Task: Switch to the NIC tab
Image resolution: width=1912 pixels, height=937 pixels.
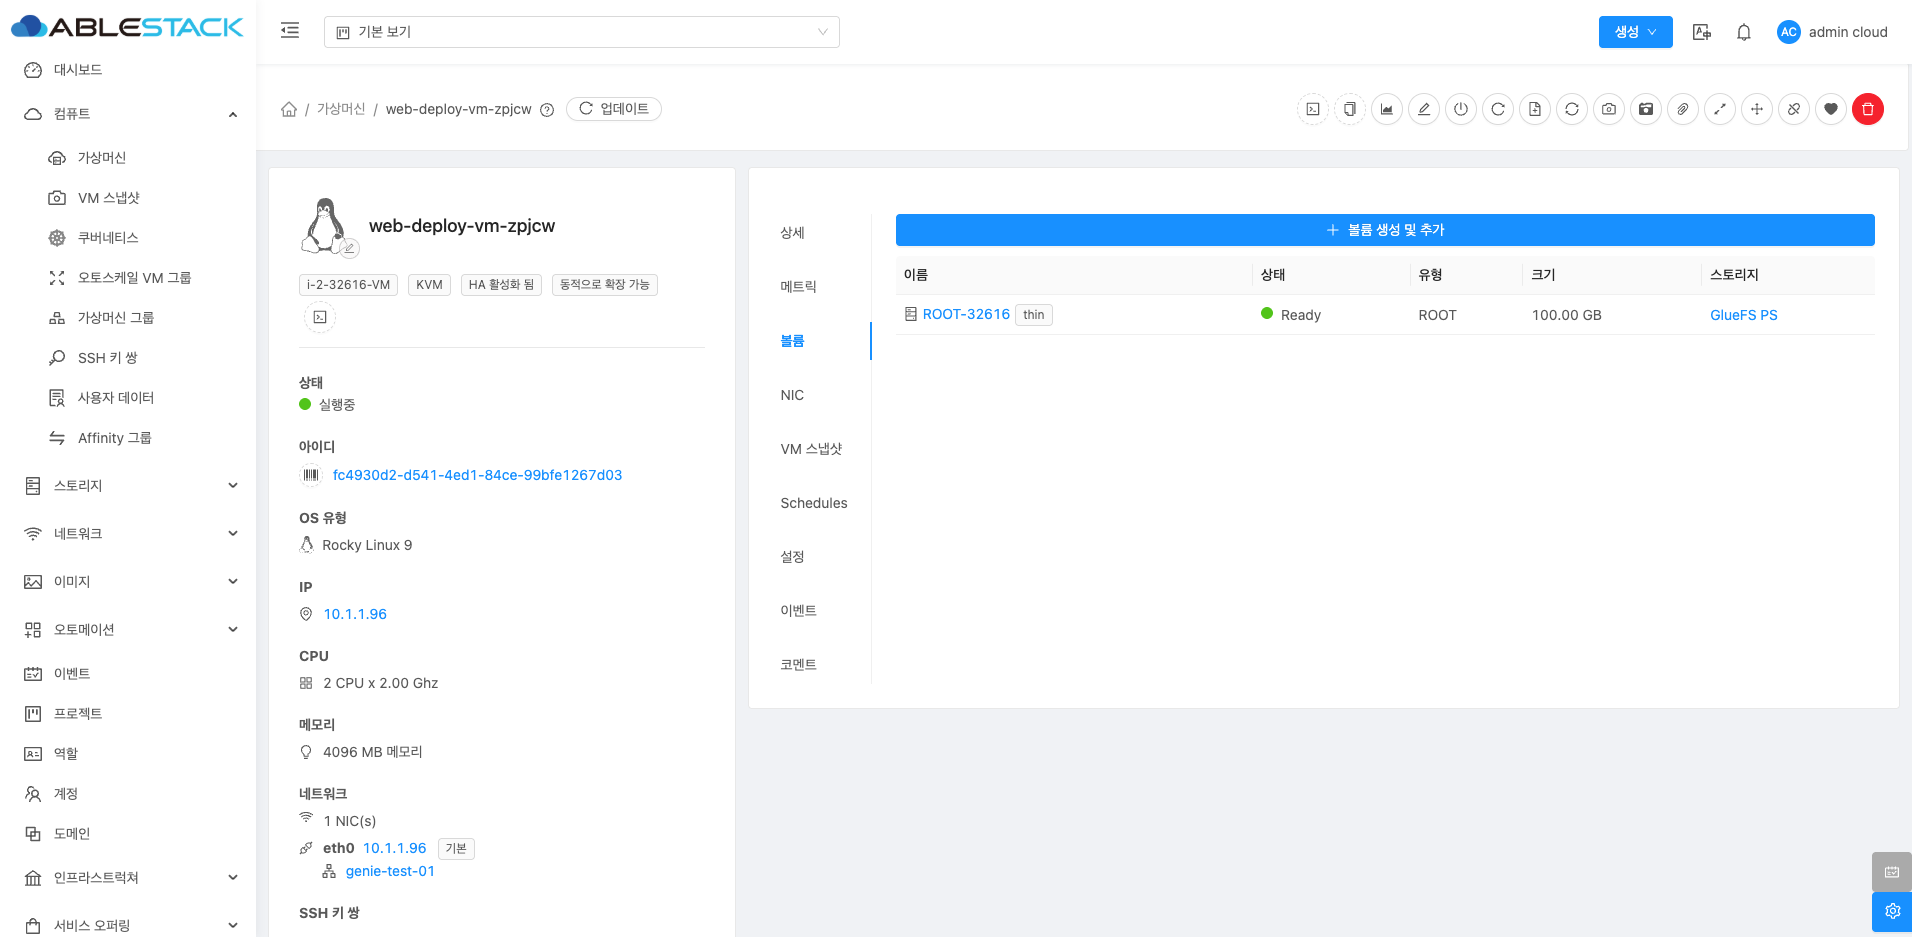Action: pos(792,395)
